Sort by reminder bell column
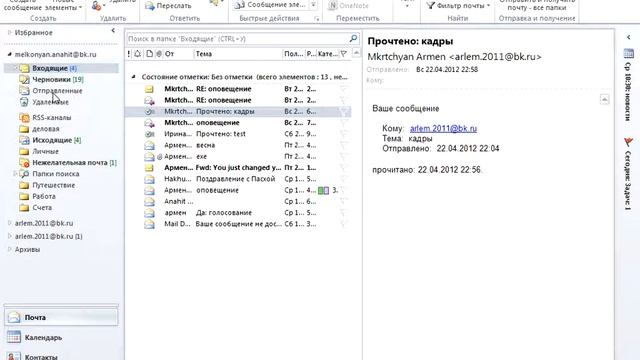This screenshot has width=640, height=360. point(138,54)
